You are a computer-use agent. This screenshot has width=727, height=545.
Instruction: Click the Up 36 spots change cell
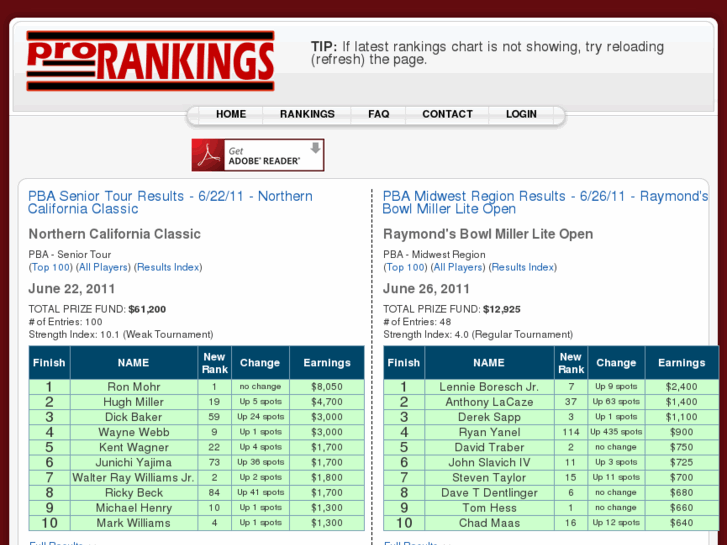click(x=261, y=462)
